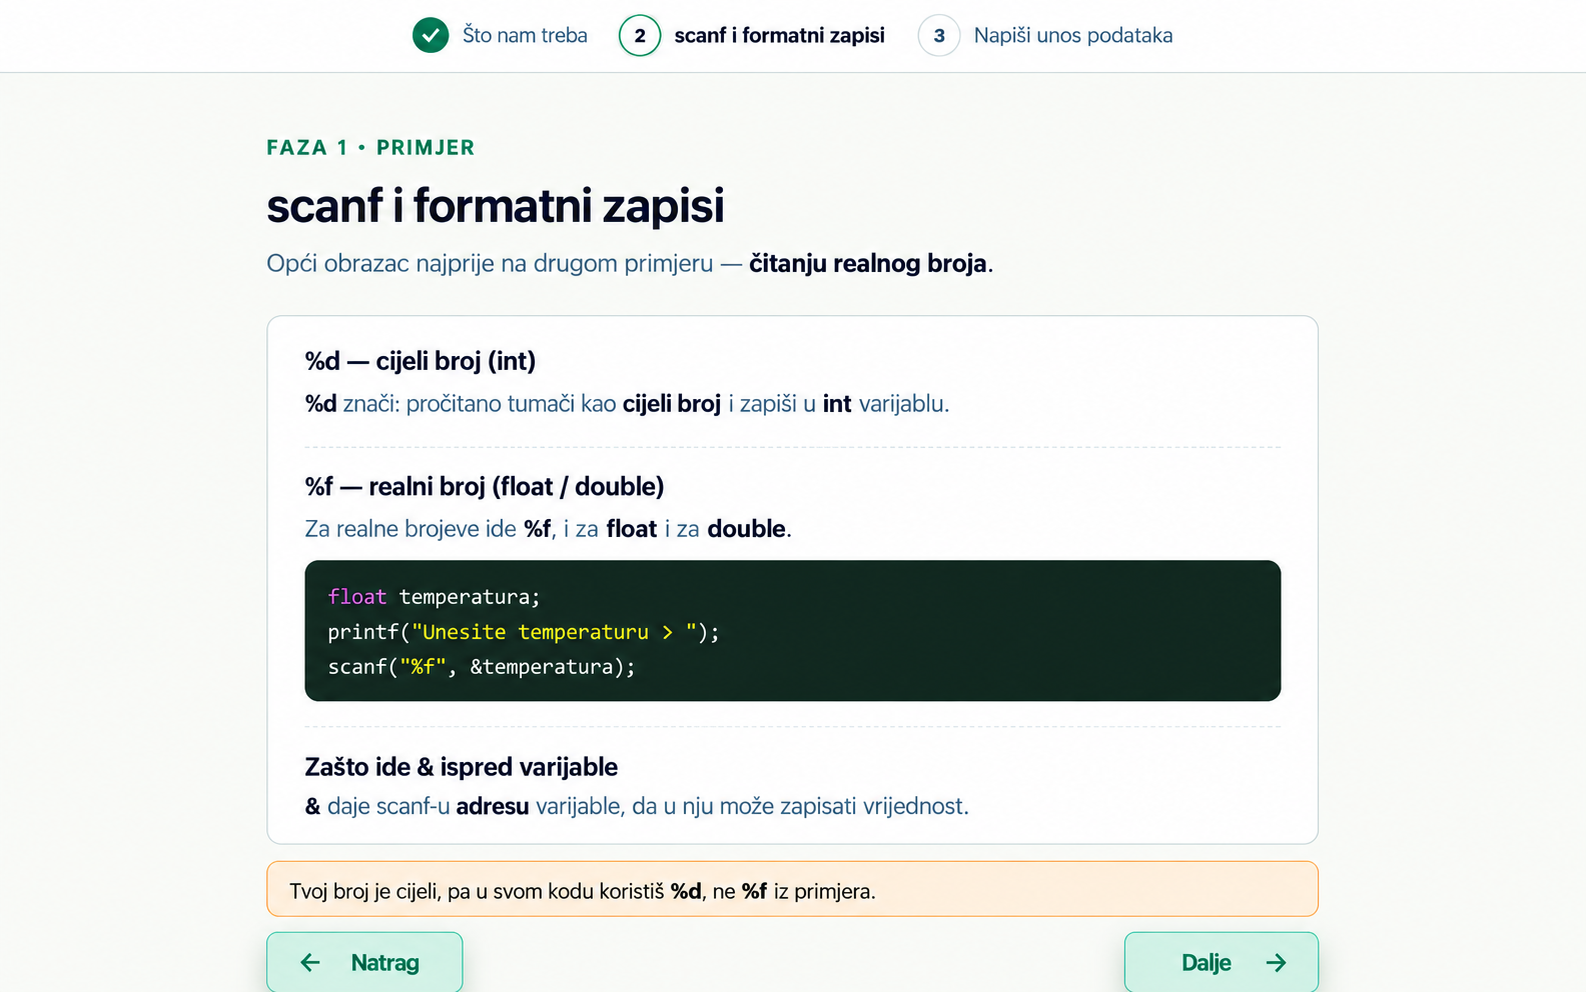Click the orange note about %d usage

pyautogui.click(x=792, y=889)
